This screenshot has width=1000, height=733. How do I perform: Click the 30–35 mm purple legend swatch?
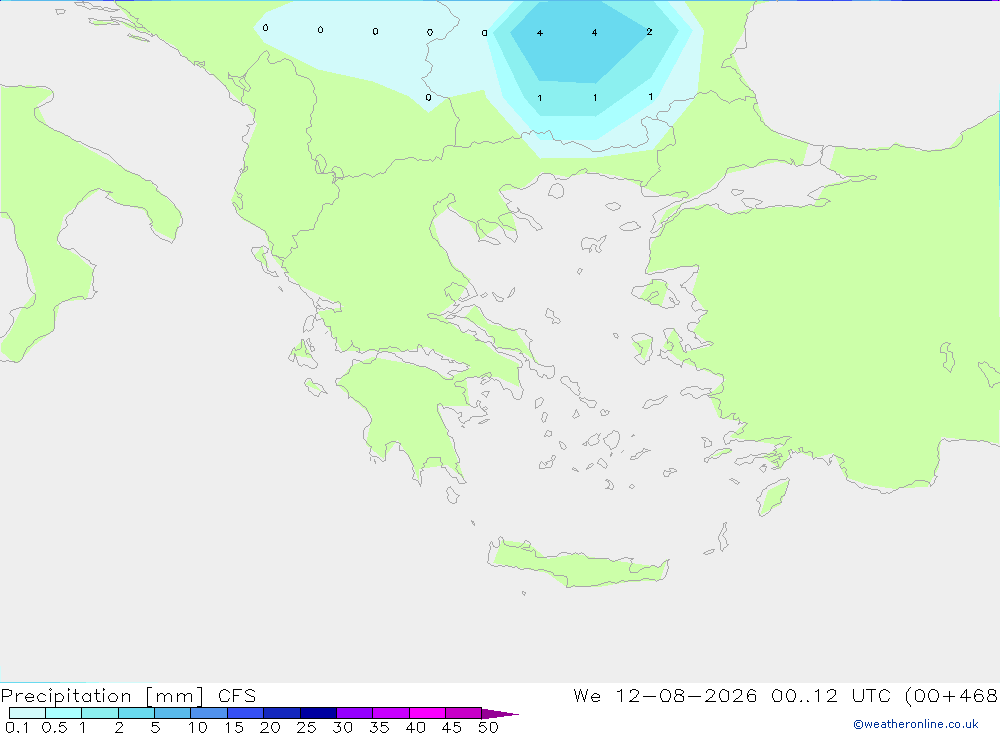(x=354, y=713)
